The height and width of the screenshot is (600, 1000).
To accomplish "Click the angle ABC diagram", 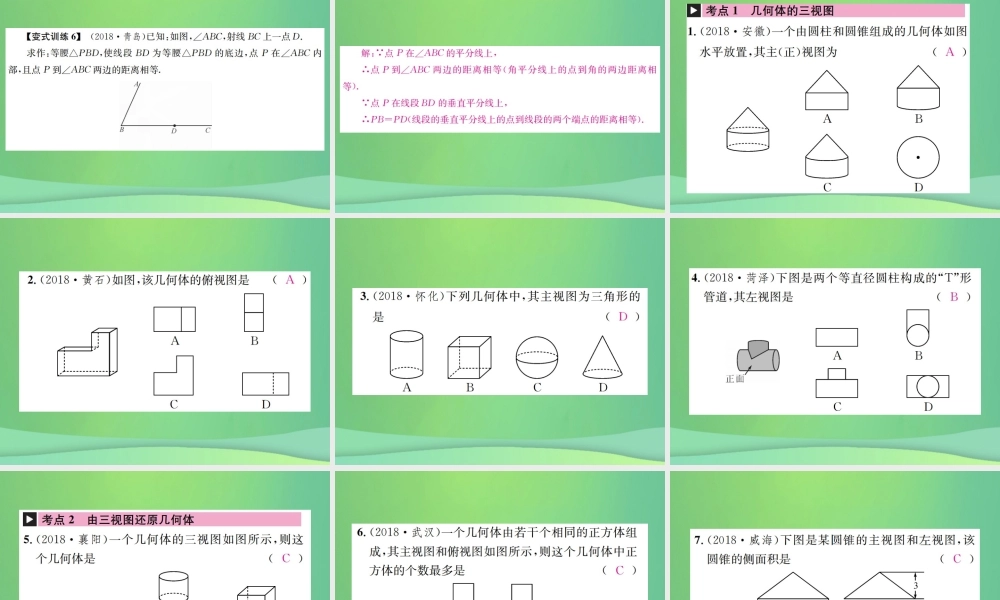I will click(x=166, y=107).
